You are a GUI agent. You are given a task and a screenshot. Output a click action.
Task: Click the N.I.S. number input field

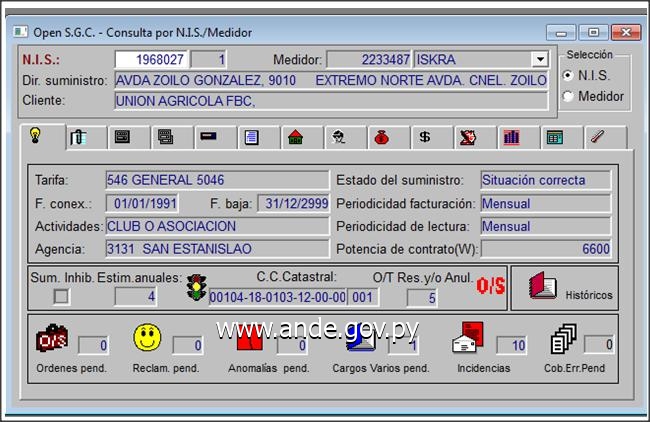[x=150, y=60]
